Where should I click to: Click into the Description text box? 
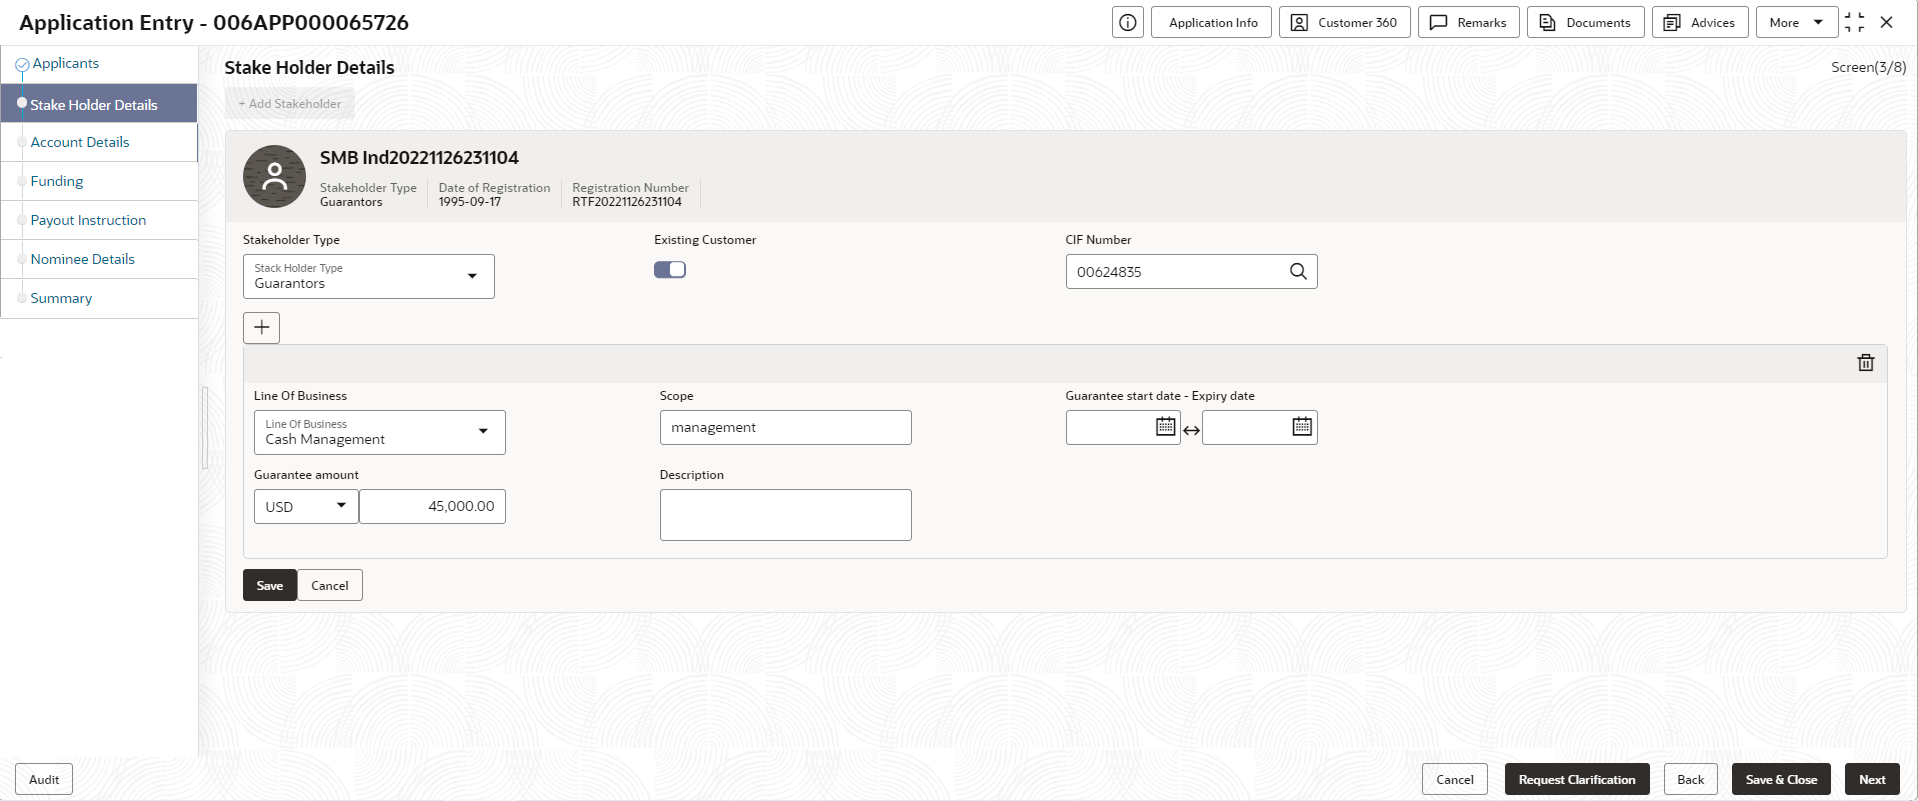(x=785, y=515)
